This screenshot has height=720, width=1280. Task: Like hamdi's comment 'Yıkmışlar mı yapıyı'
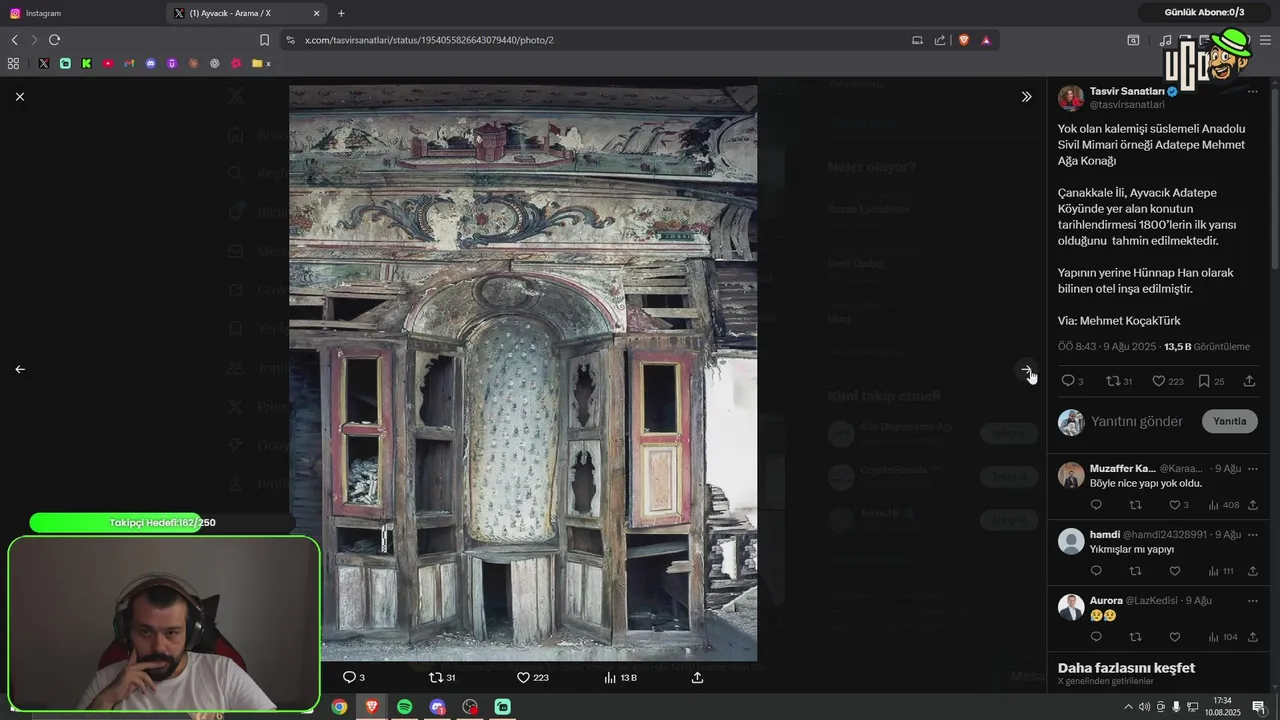[1175, 571]
